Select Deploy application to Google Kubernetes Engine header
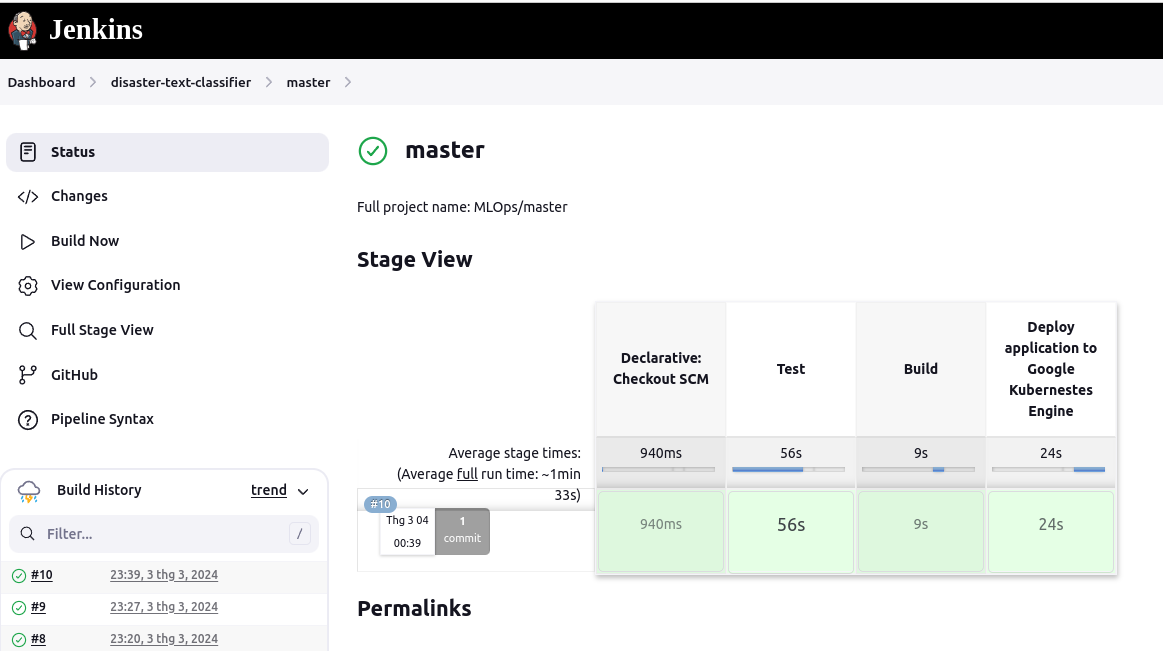Image resolution: width=1163 pixels, height=651 pixels. [x=1051, y=369]
